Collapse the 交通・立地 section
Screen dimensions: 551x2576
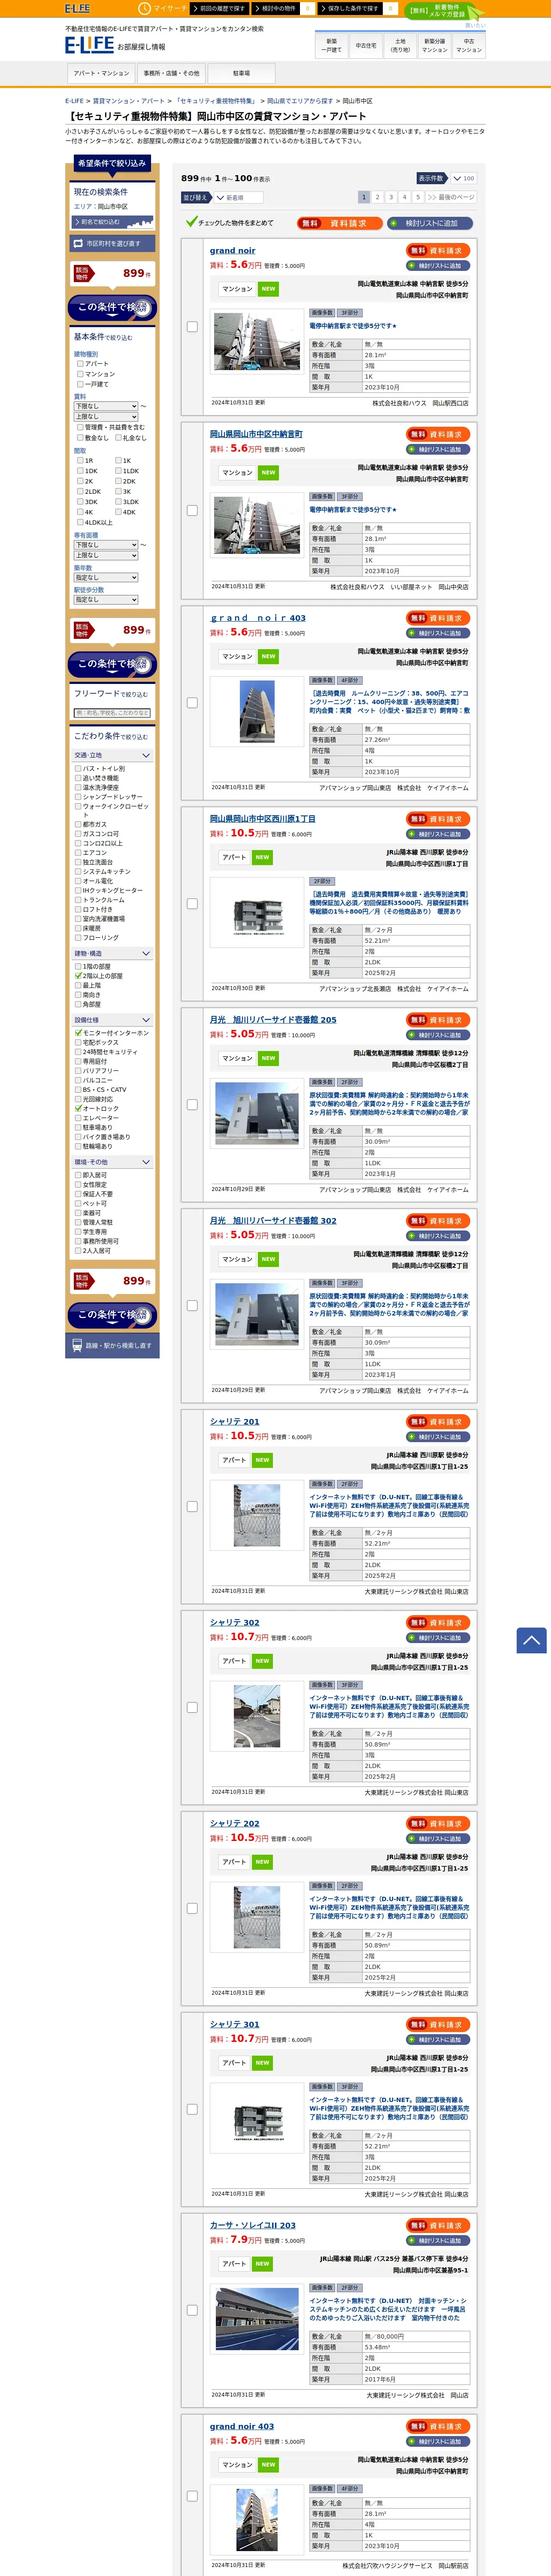pos(112,755)
